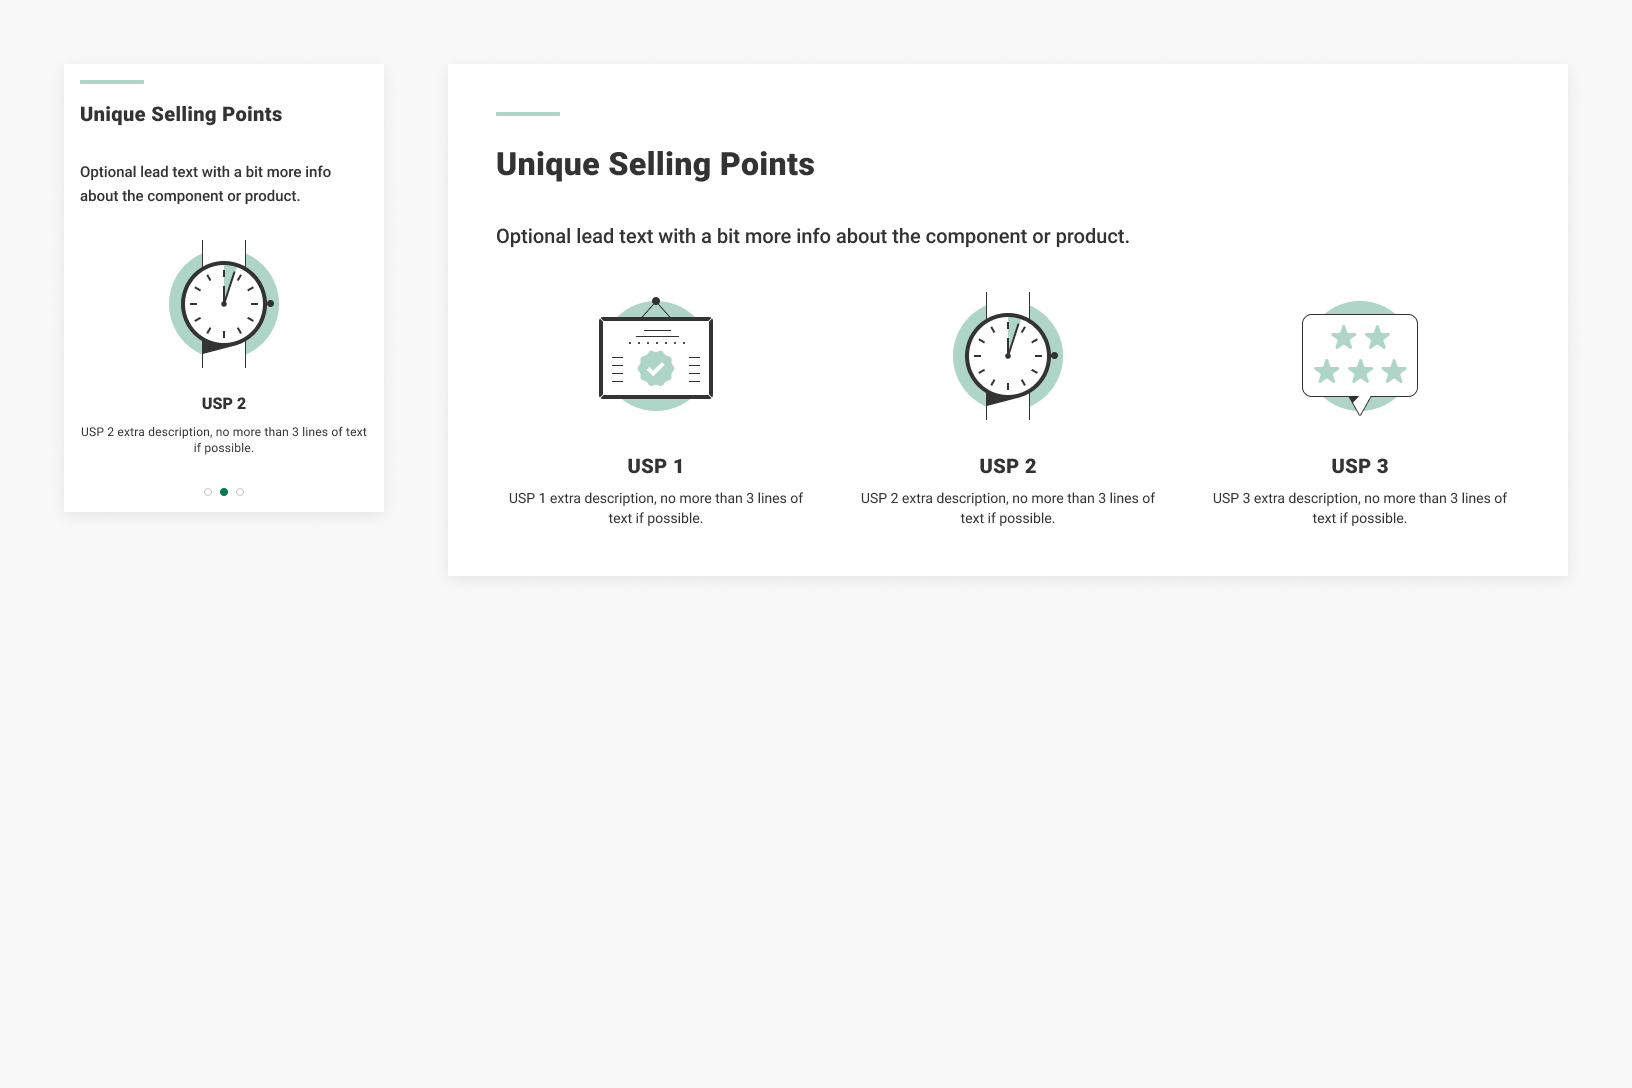This screenshot has height=1088, width=1632.
Task: Click the USP 2 extra description in small card
Action: pyautogui.click(x=224, y=440)
